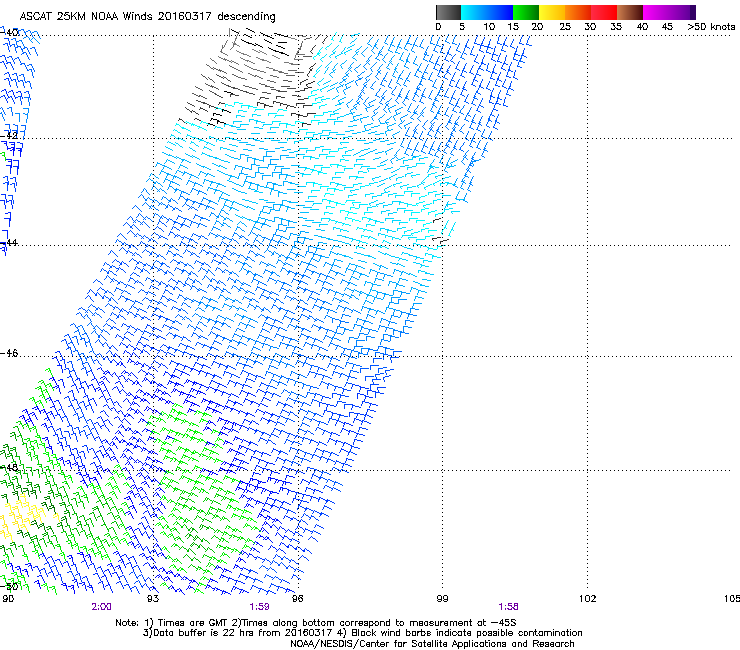Click the green 15-20 knots legend swatch

526,12
